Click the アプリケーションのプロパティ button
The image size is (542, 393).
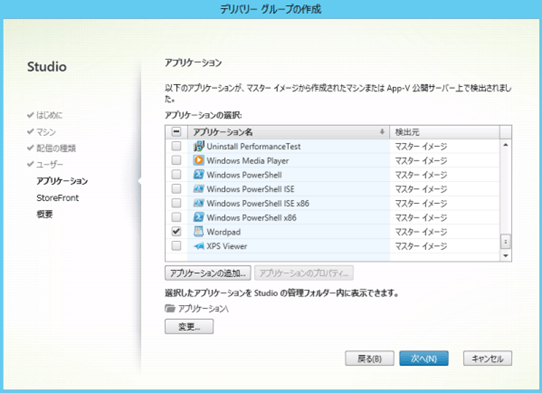coord(304,273)
